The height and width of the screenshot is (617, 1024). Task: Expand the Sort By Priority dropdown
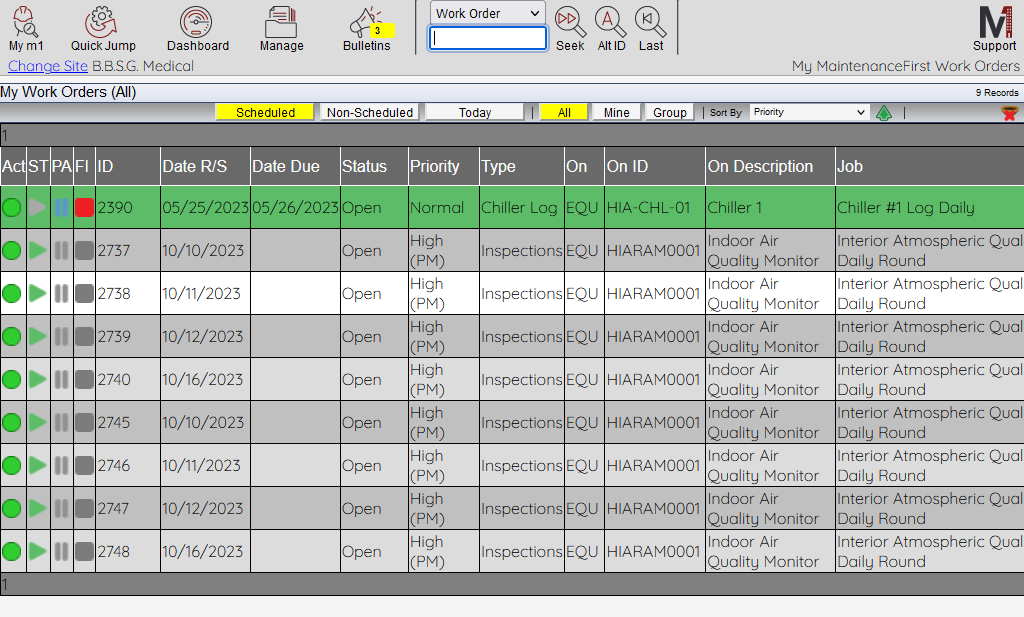click(809, 113)
